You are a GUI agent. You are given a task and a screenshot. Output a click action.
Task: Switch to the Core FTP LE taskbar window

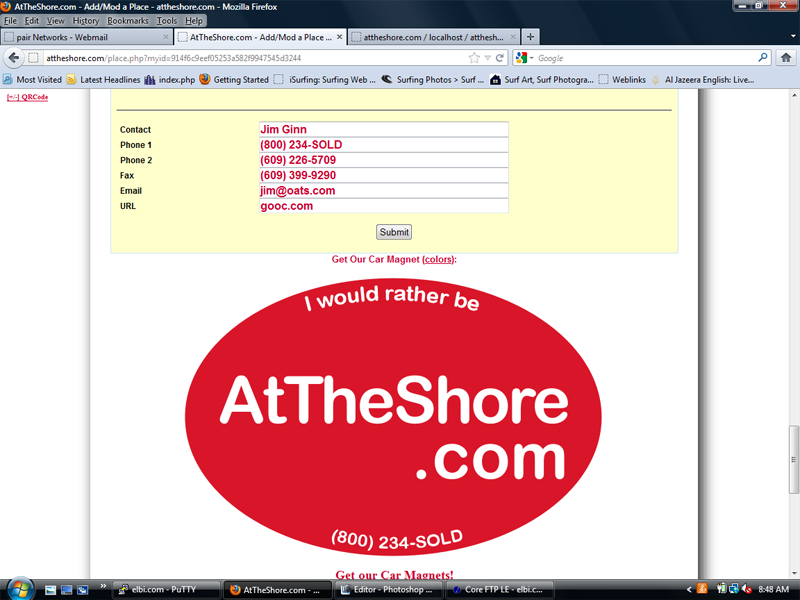(499, 590)
